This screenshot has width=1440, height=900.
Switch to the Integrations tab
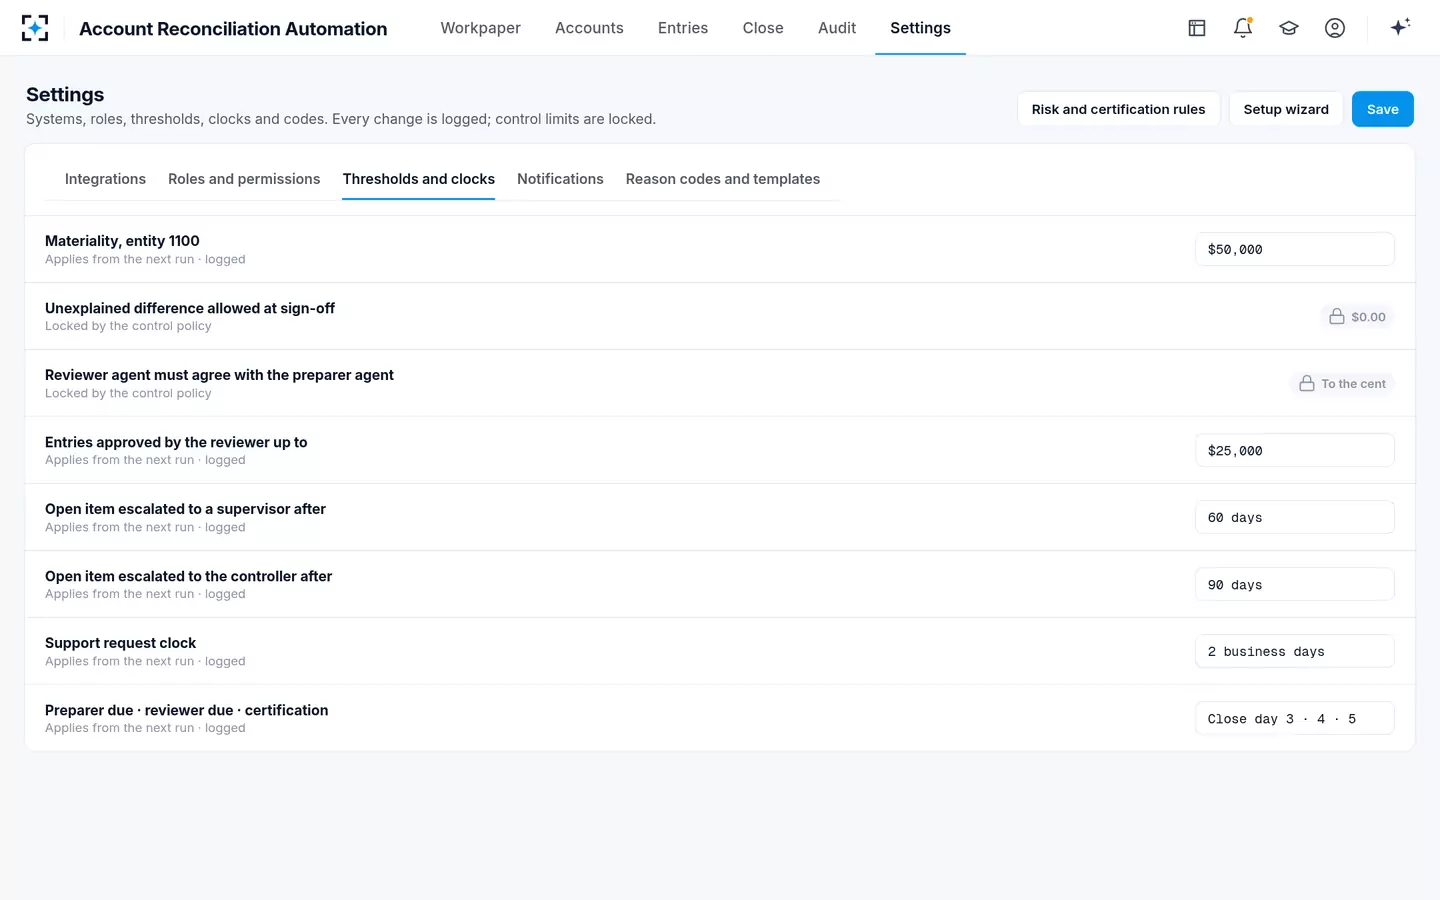pos(105,179)
